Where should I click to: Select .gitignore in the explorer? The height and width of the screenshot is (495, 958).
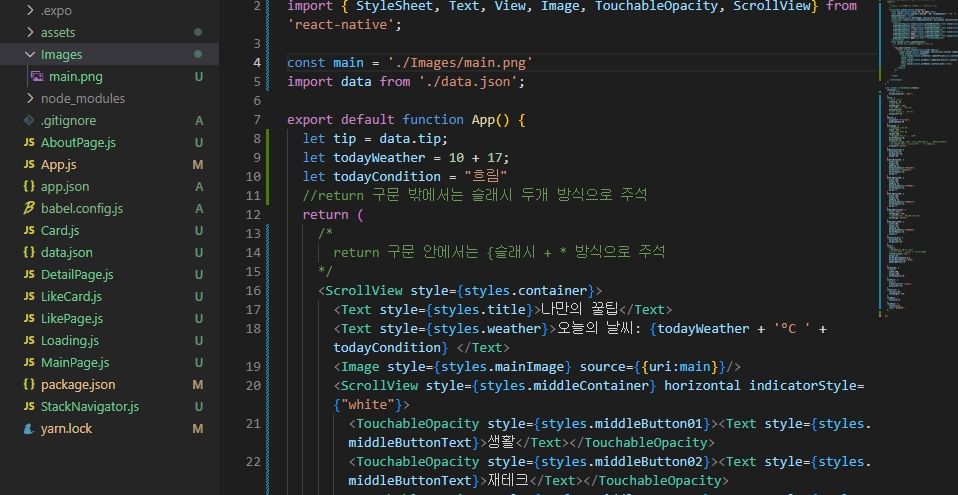[x=68, y=120]
